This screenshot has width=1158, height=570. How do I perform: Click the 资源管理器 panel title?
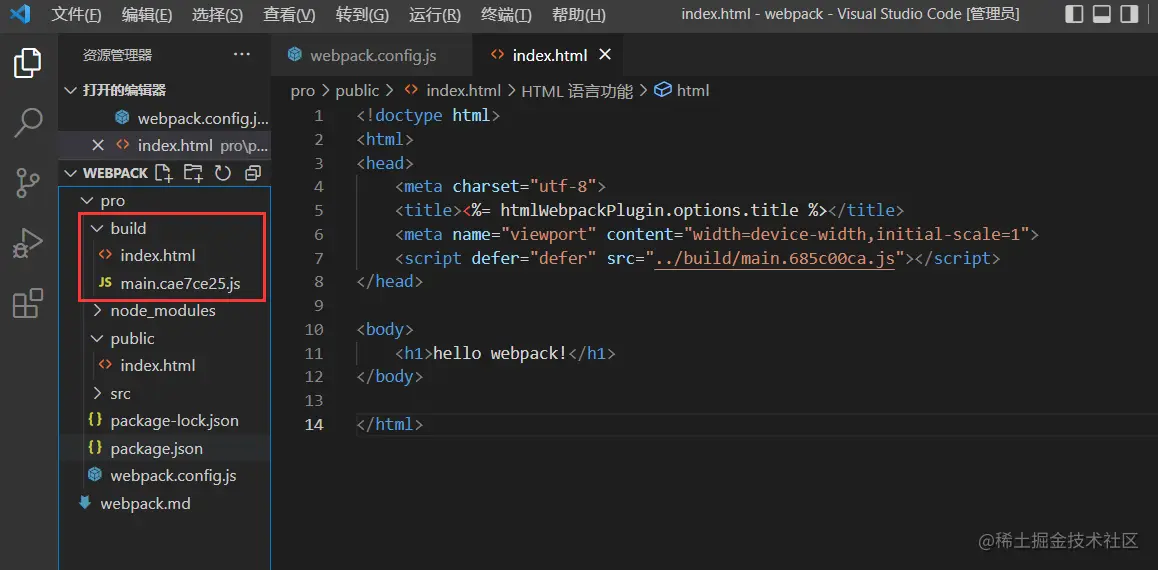(117, 55)
